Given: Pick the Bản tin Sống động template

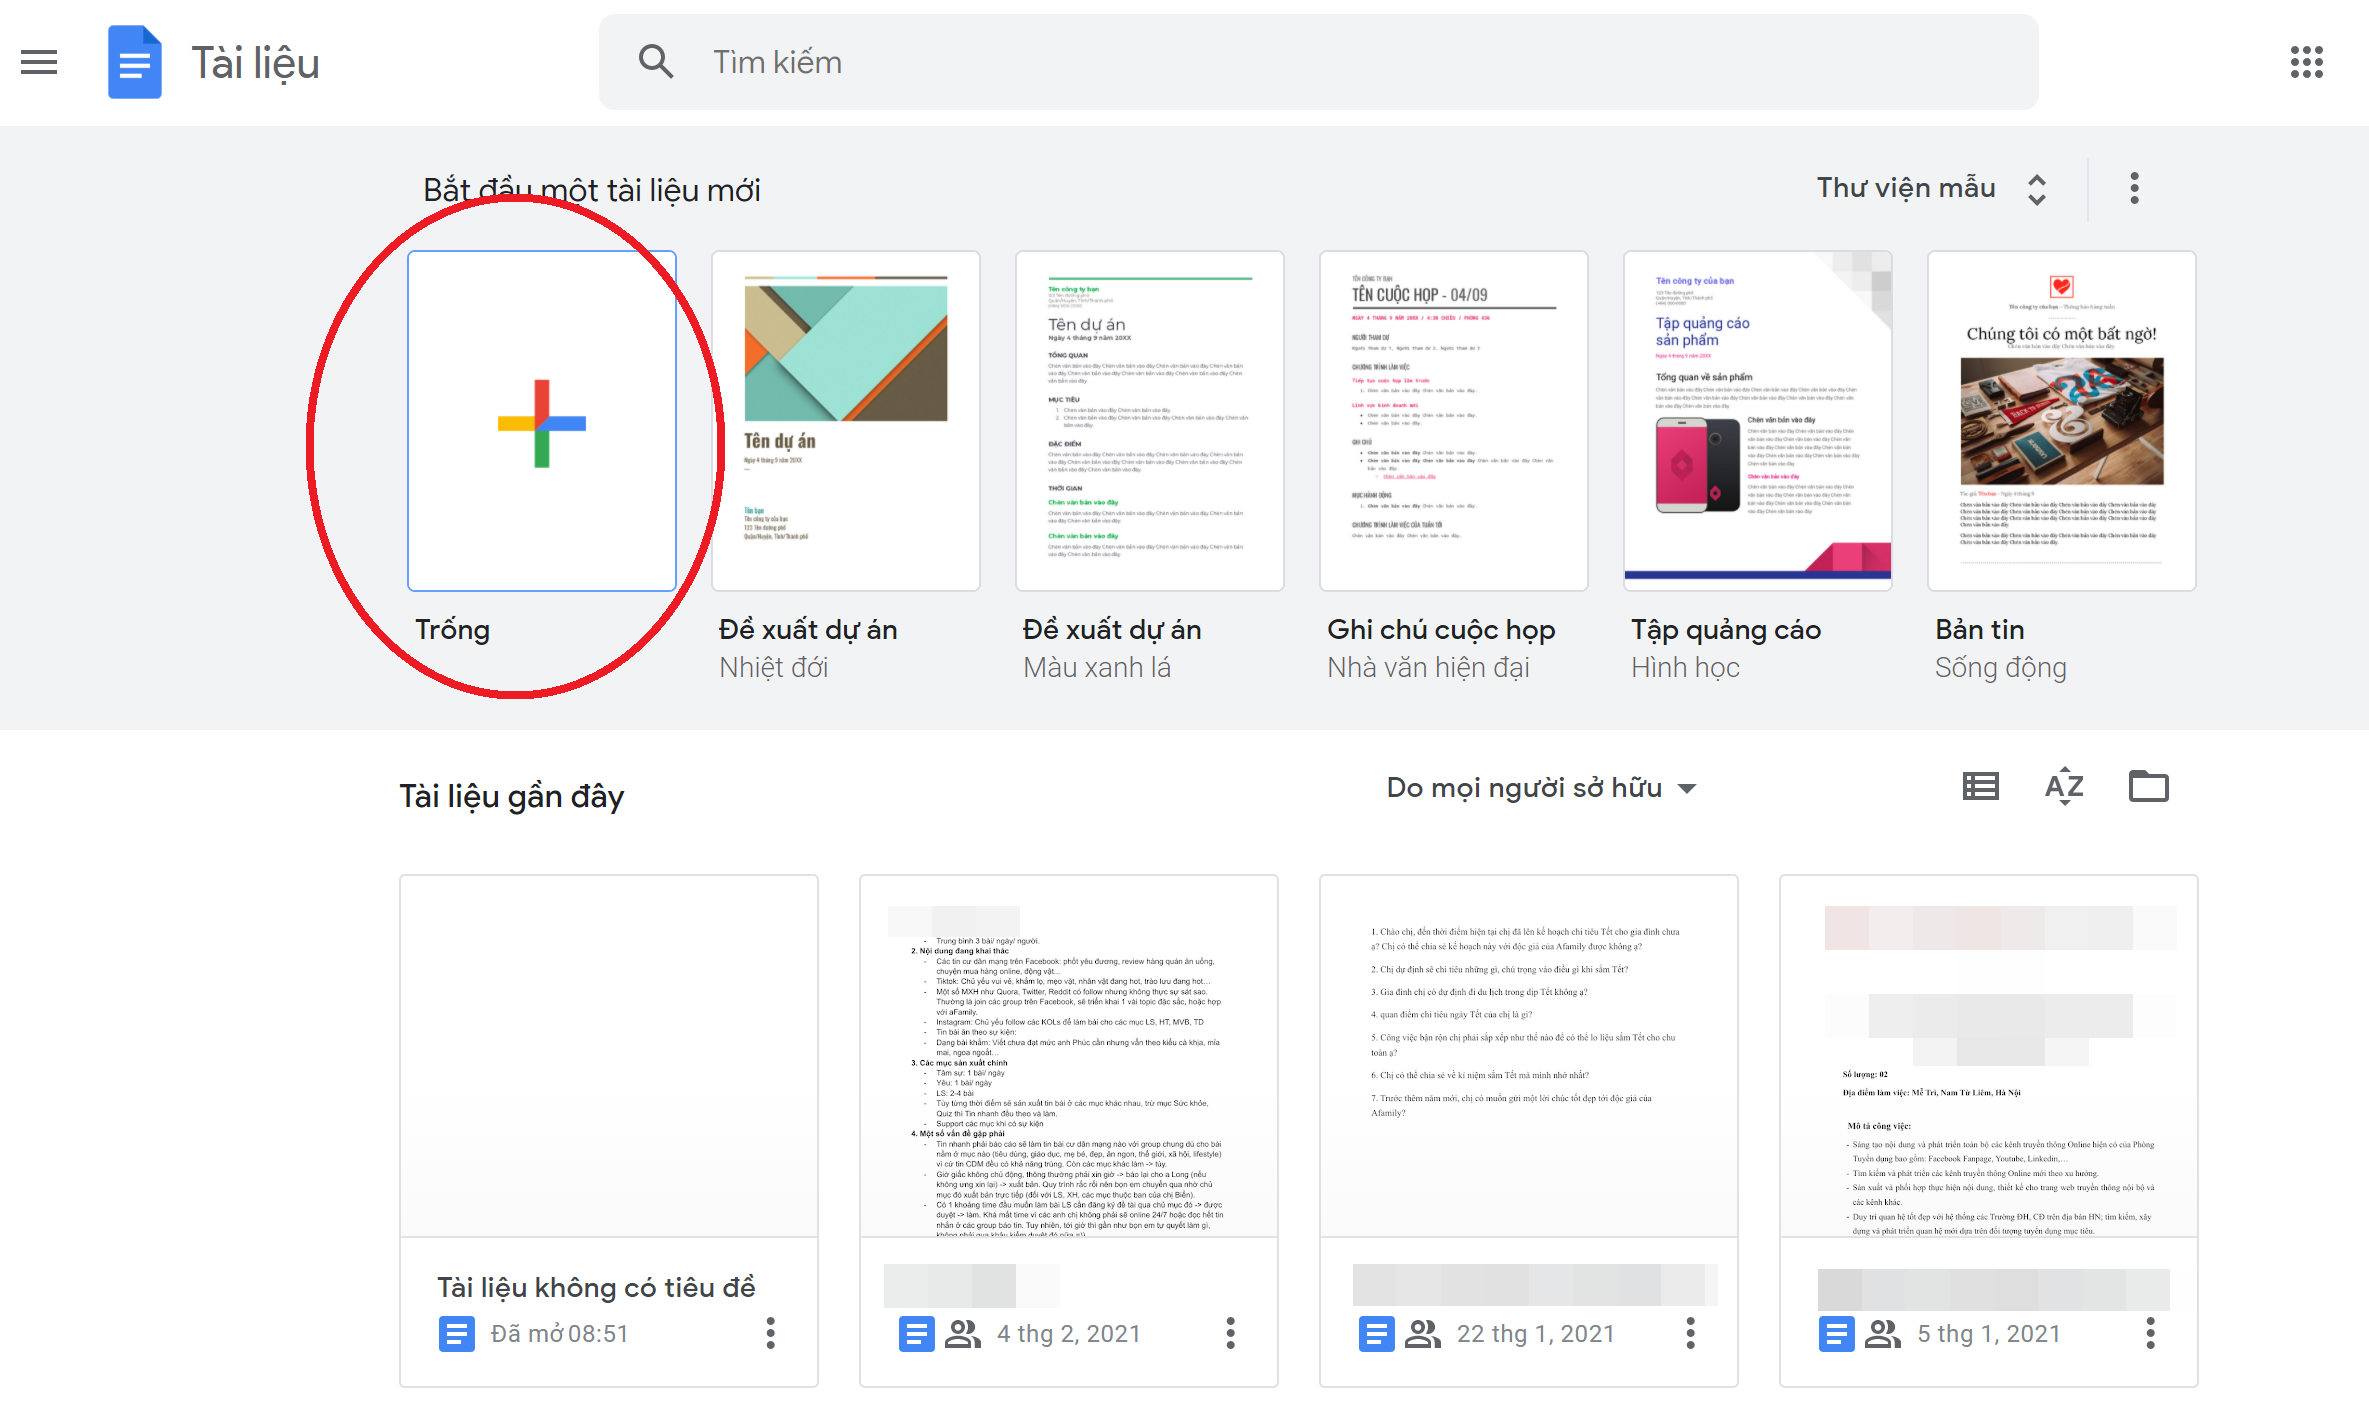Looking at the screenshot, I should pos(2062,421).
